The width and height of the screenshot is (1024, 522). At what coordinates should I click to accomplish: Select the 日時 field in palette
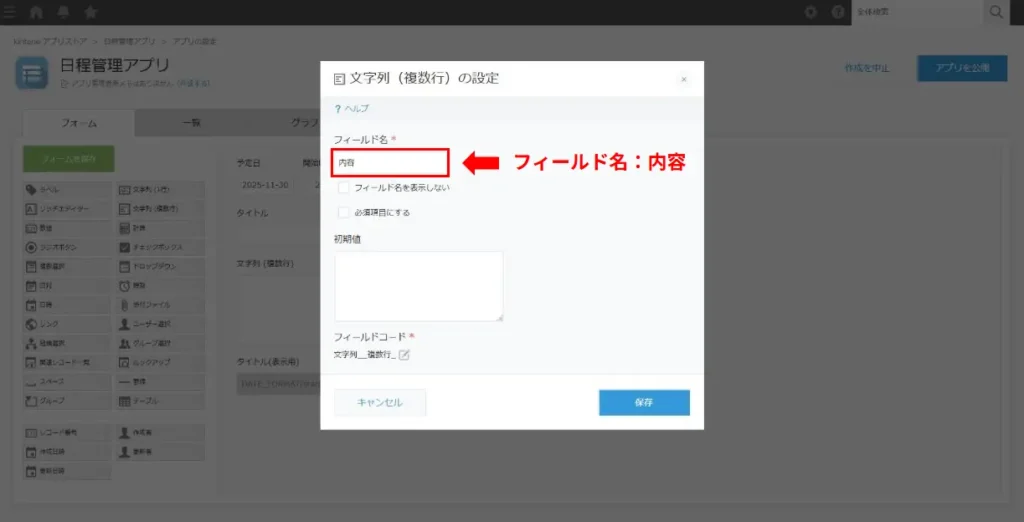pyautogui.click(x=67, y=304)
